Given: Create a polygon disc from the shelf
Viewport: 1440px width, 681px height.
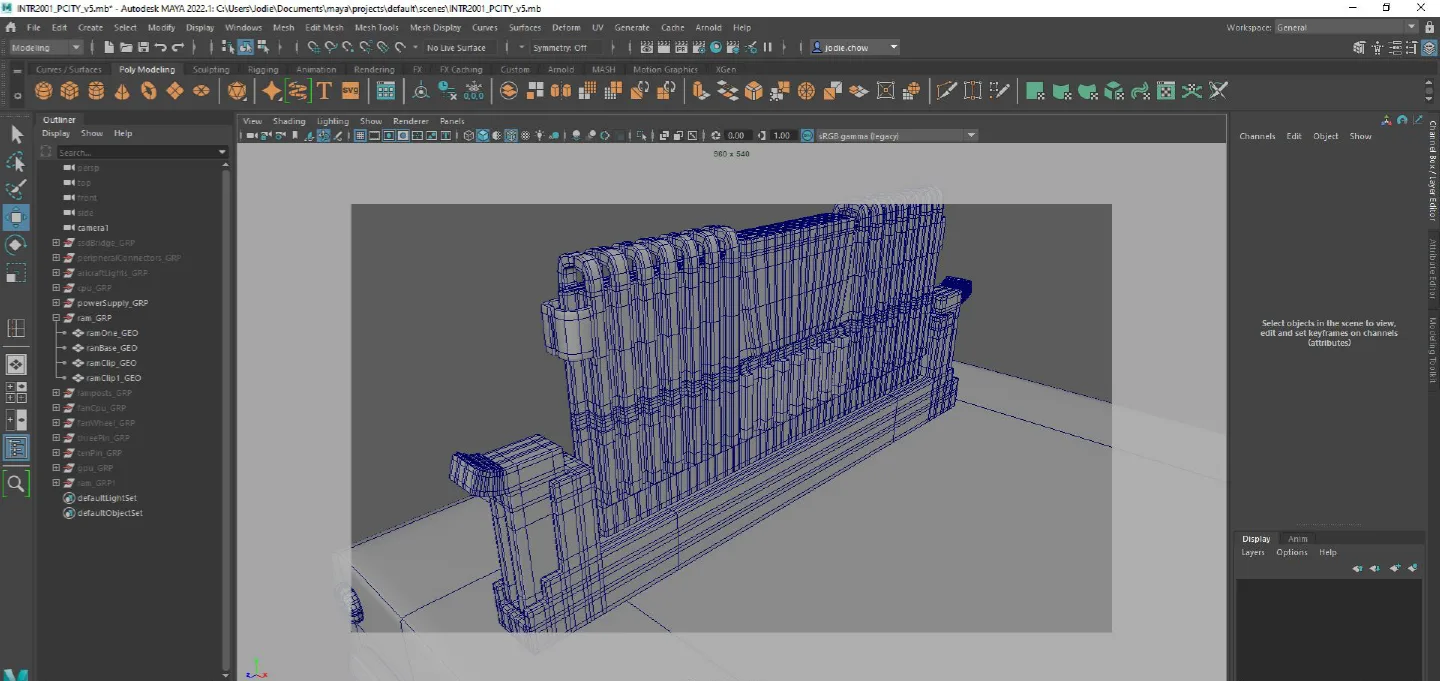Looking at the screenshot, I should click(x=201, y=91).
